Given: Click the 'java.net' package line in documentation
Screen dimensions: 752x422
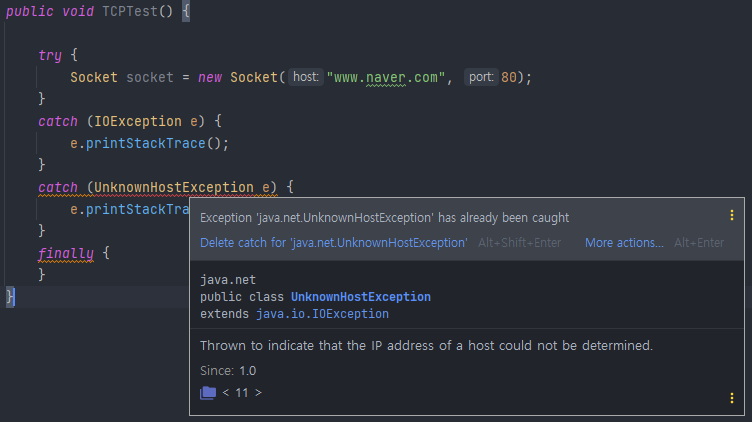Looking at the screenshot, I should click(x=228, y=280).
